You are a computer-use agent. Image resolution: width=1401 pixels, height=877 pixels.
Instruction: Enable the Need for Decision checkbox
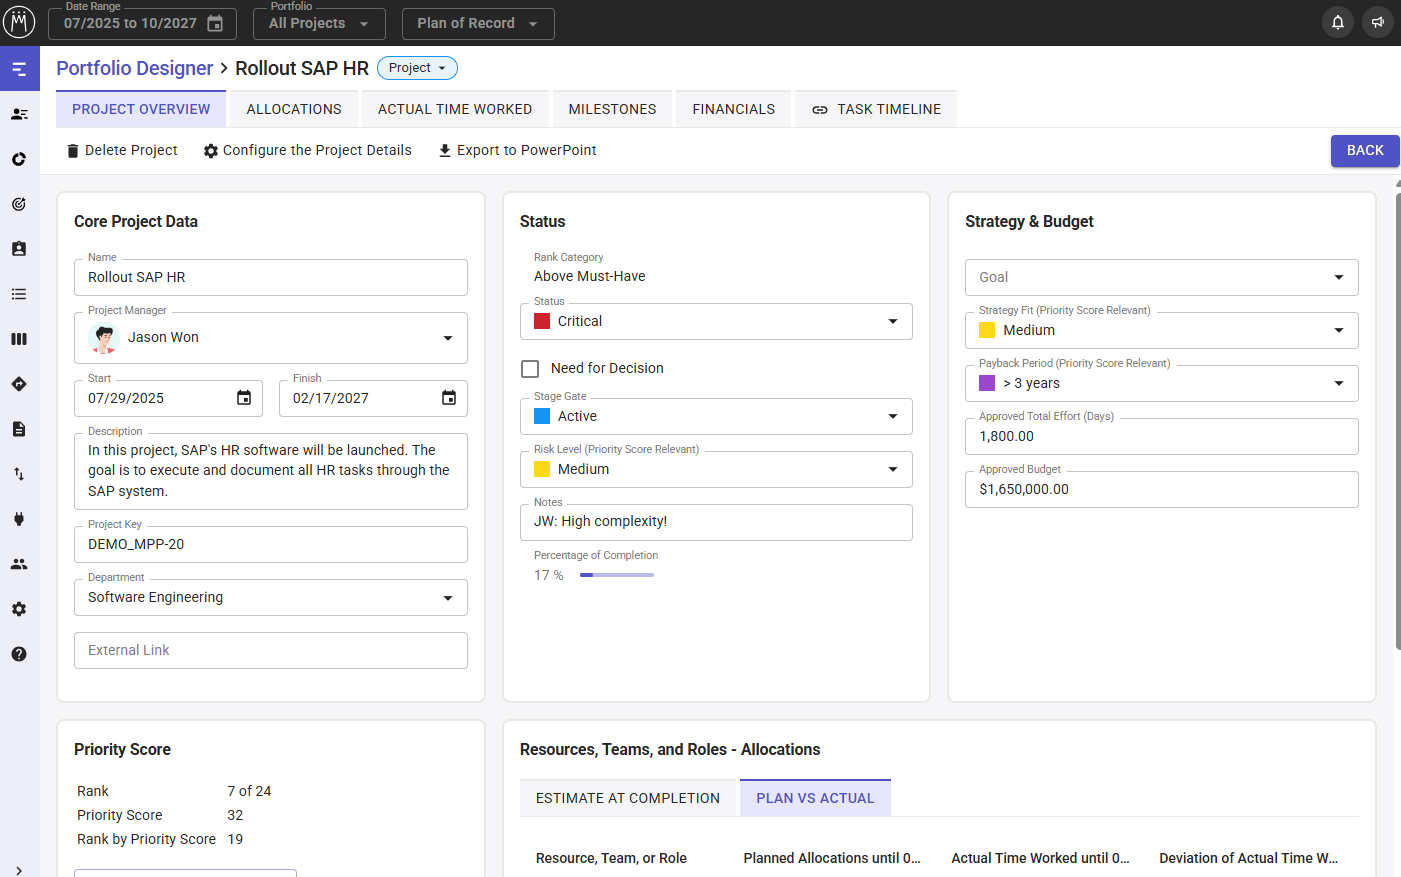tap(530, 368)
